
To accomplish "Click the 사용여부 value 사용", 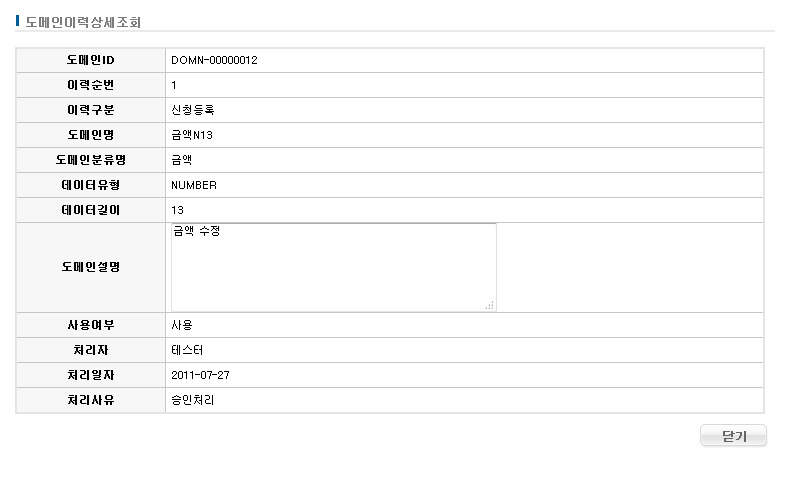I will 182,325.
